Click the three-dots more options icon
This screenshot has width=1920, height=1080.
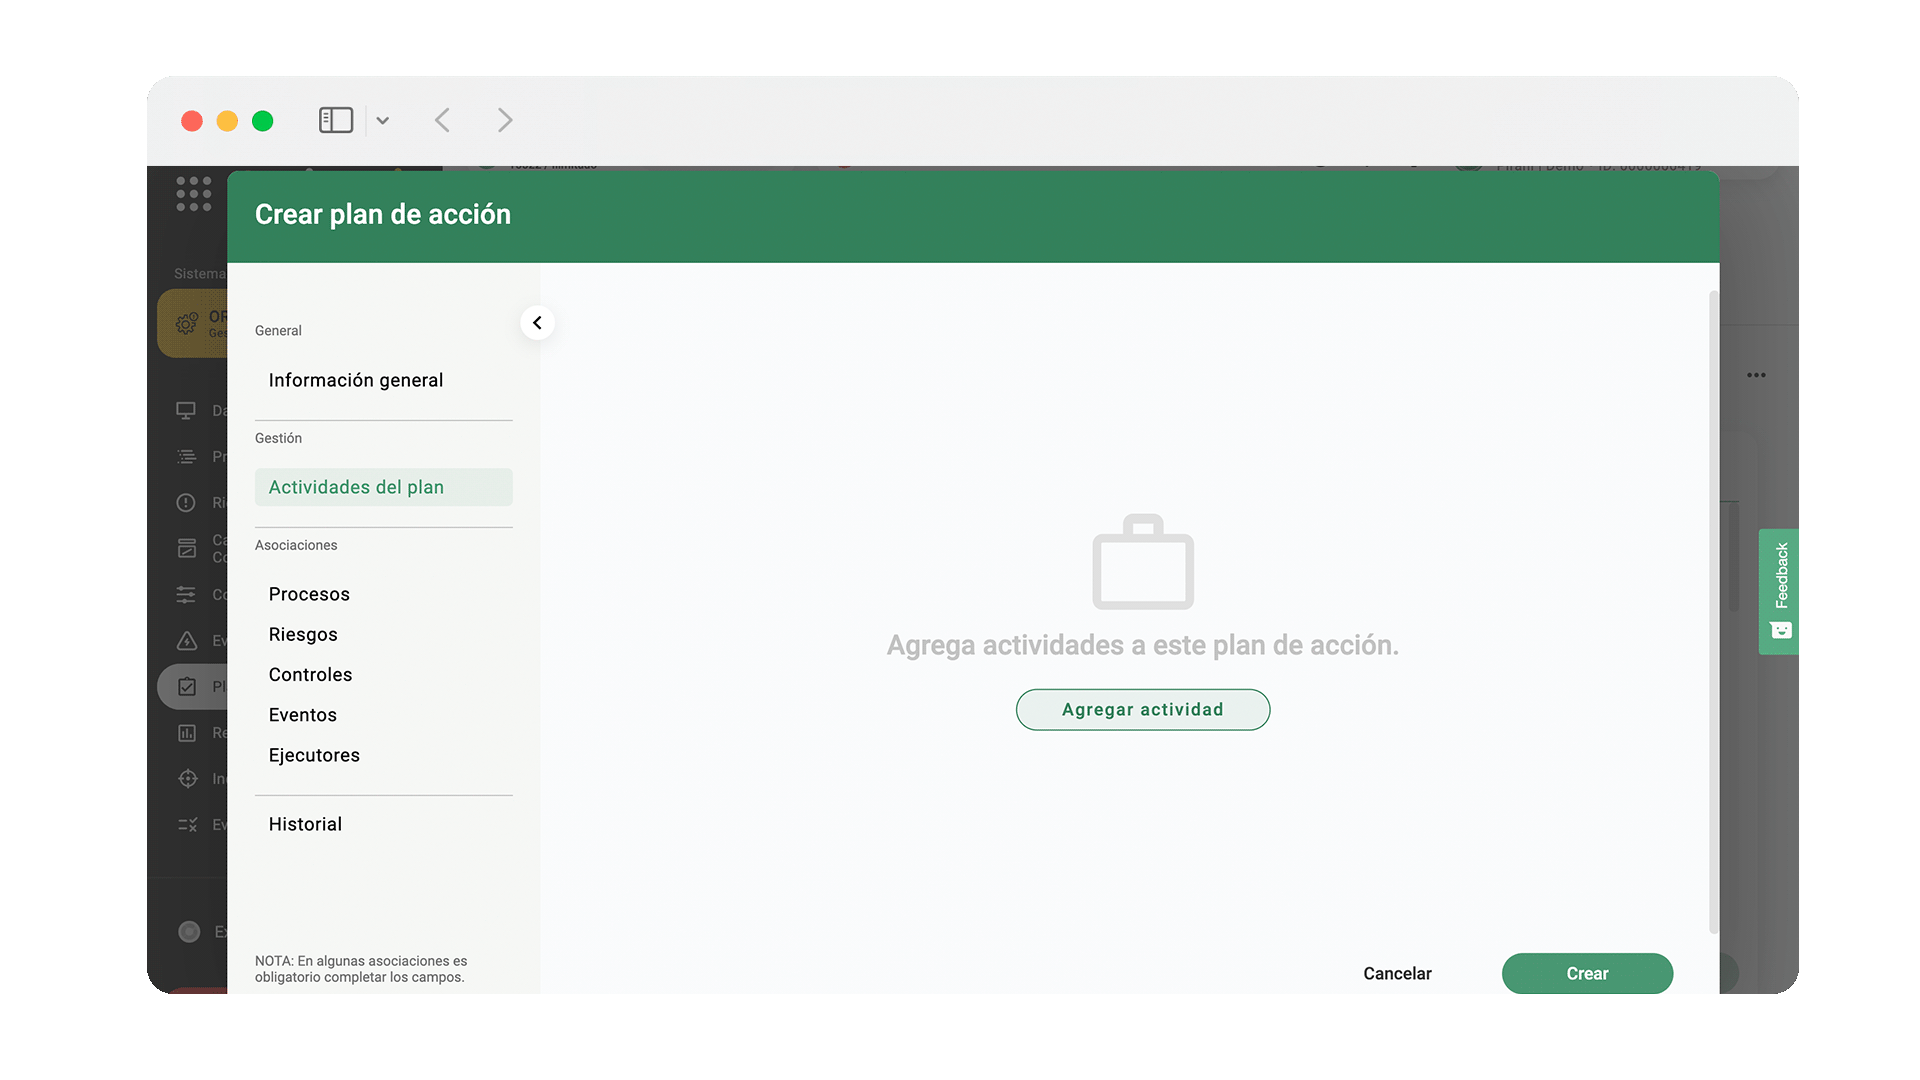point(1756,375)
